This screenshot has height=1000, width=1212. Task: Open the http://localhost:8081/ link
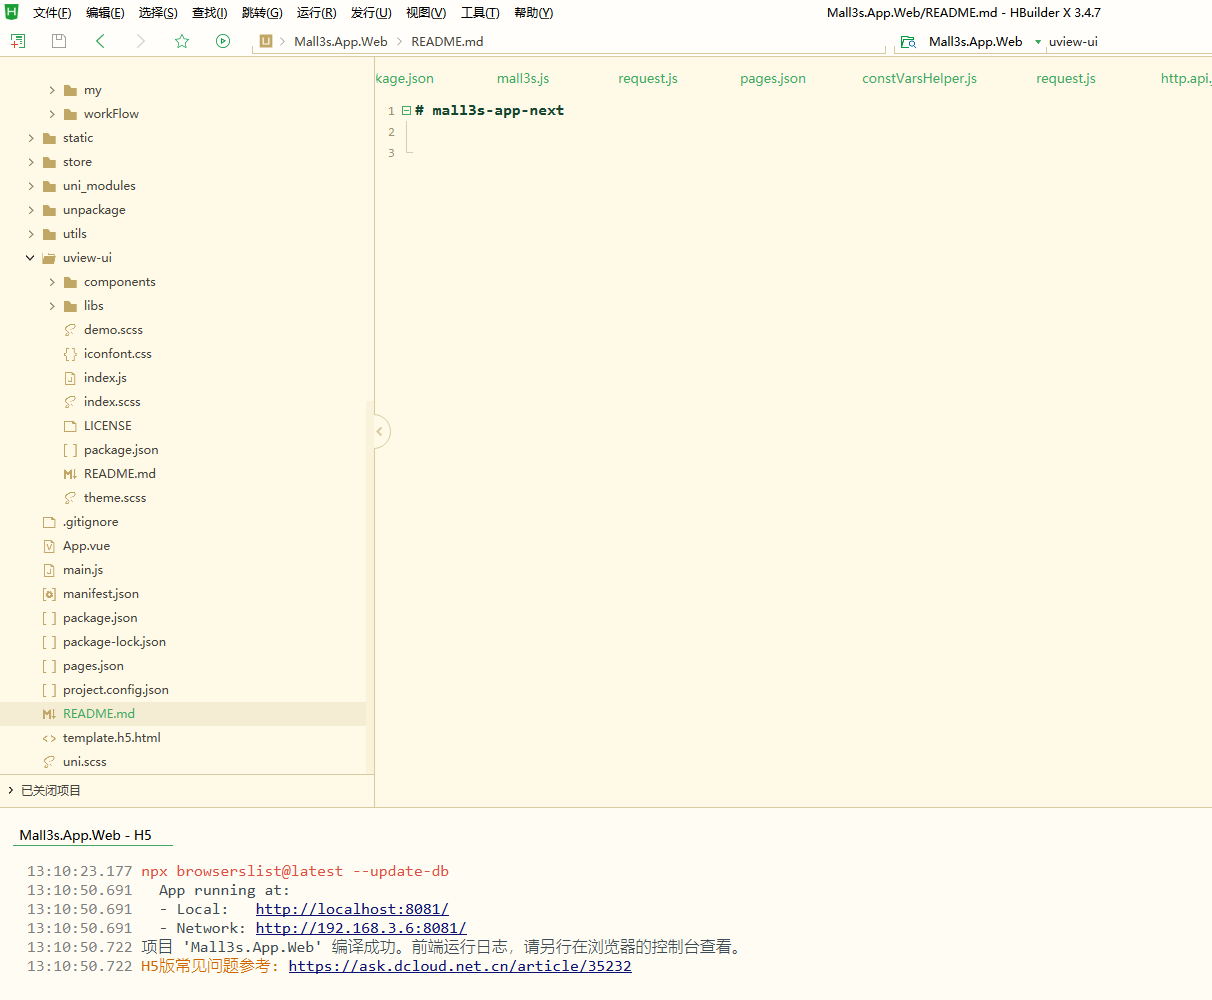pos(352,909)
